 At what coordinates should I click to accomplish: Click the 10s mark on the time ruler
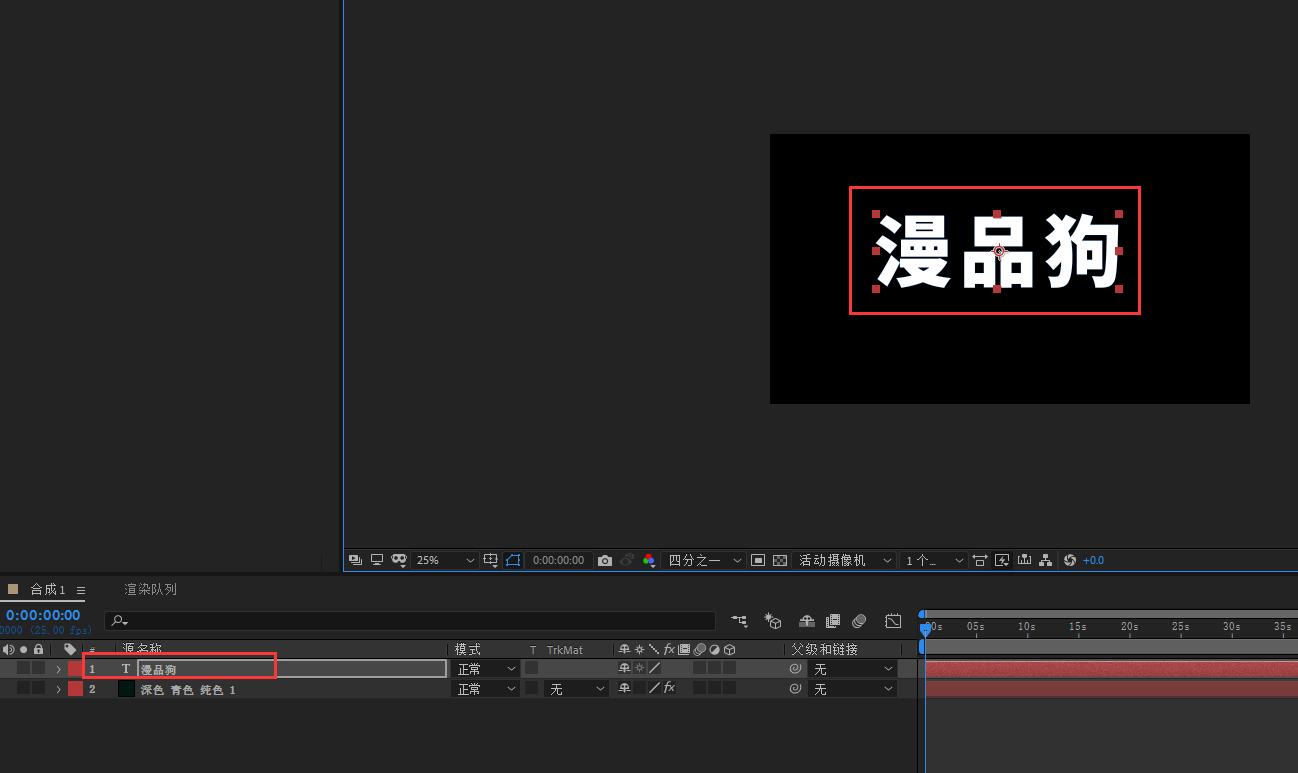(x=1026, y=626)
